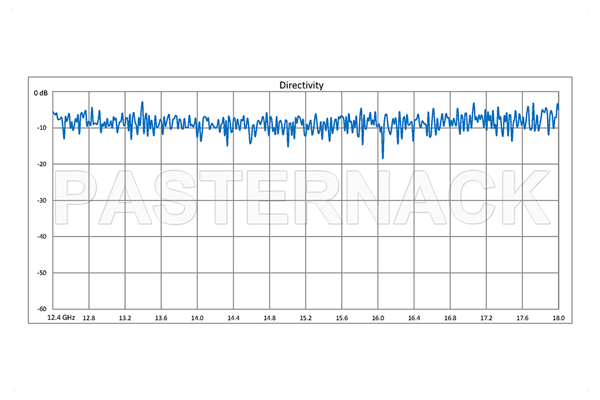Select the -60 y-axis label
This screenshot has width=600, height=400.
pyautogui.click(x=43, y=309)
